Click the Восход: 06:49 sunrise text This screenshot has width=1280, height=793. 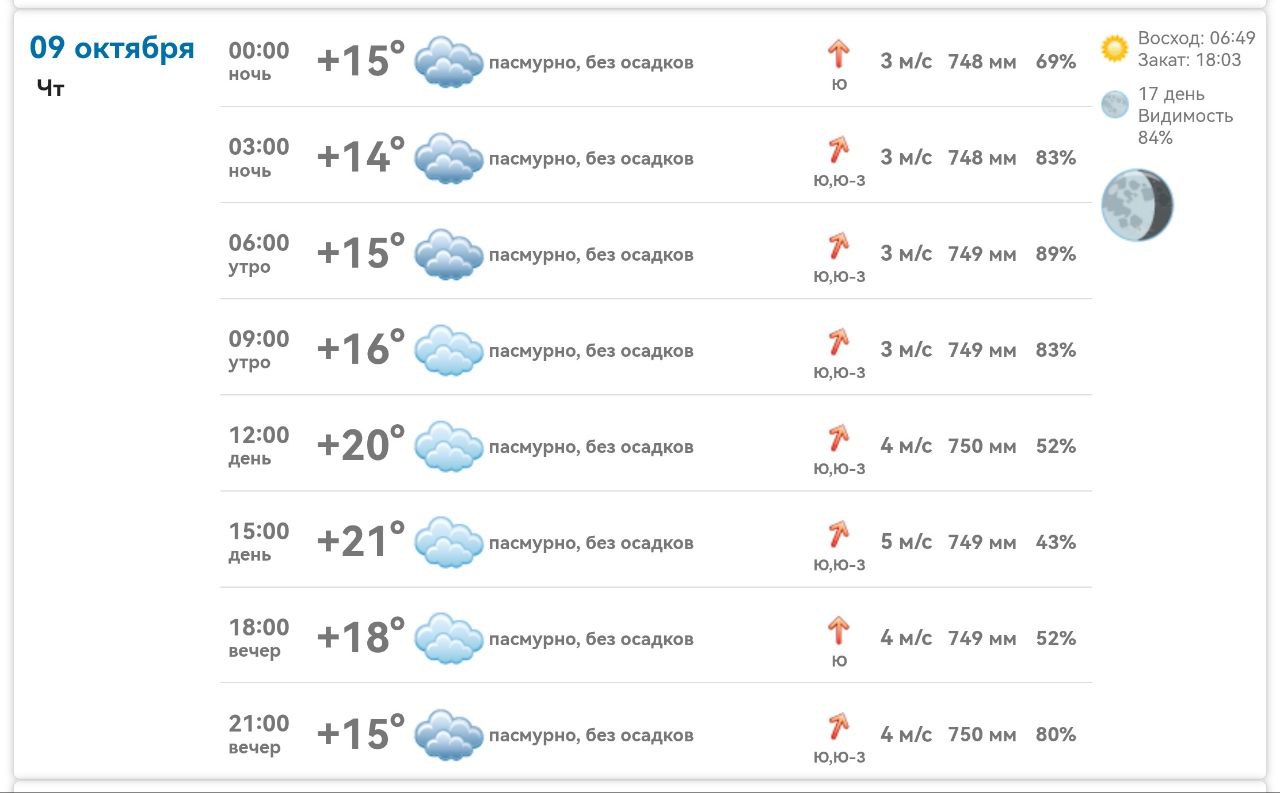click(1196, 39)
